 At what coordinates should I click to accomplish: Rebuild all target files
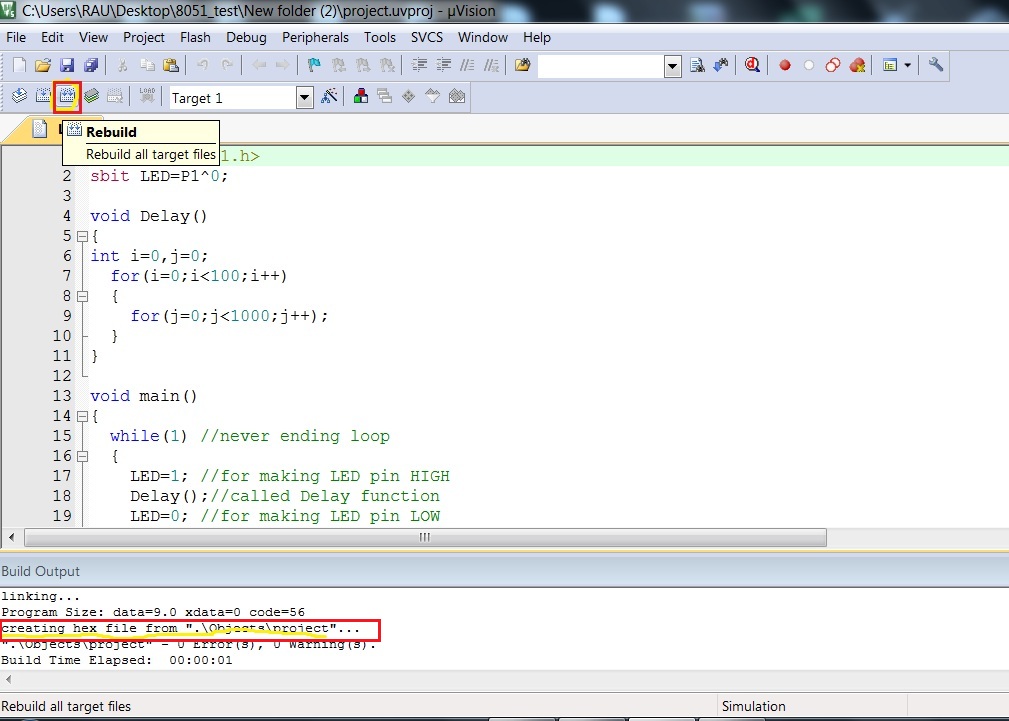pos(65,96)
